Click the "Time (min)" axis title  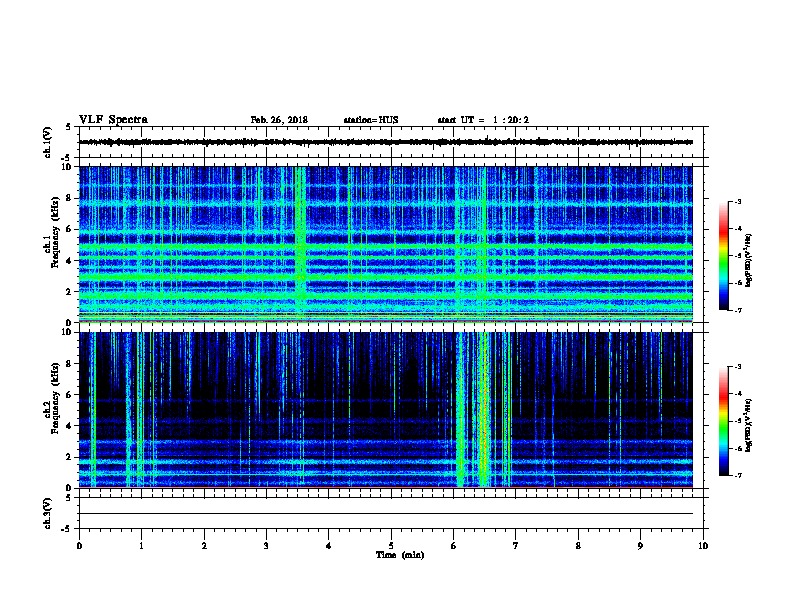(x=400, y=555)
